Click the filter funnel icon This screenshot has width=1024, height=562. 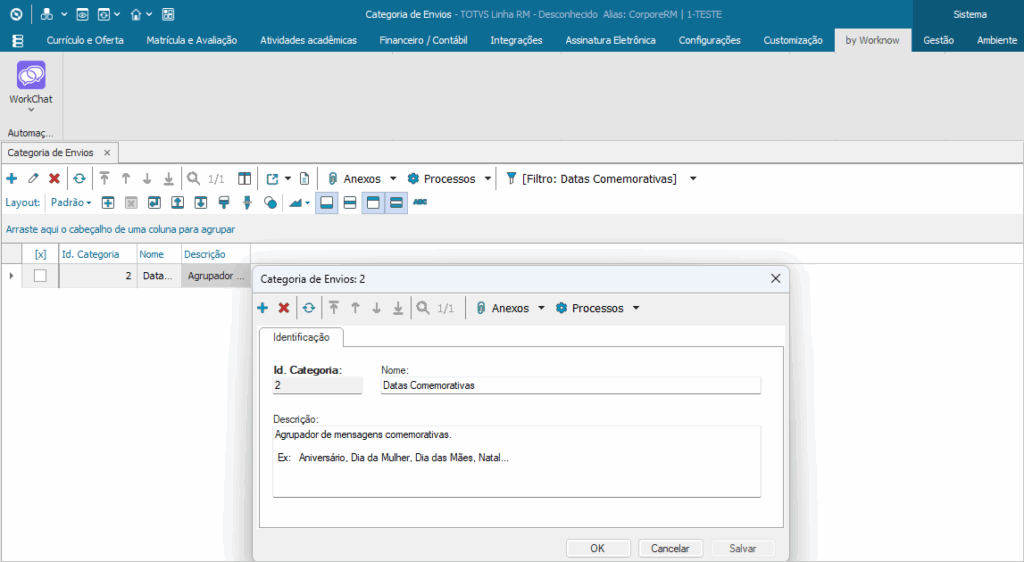[510, 179]
